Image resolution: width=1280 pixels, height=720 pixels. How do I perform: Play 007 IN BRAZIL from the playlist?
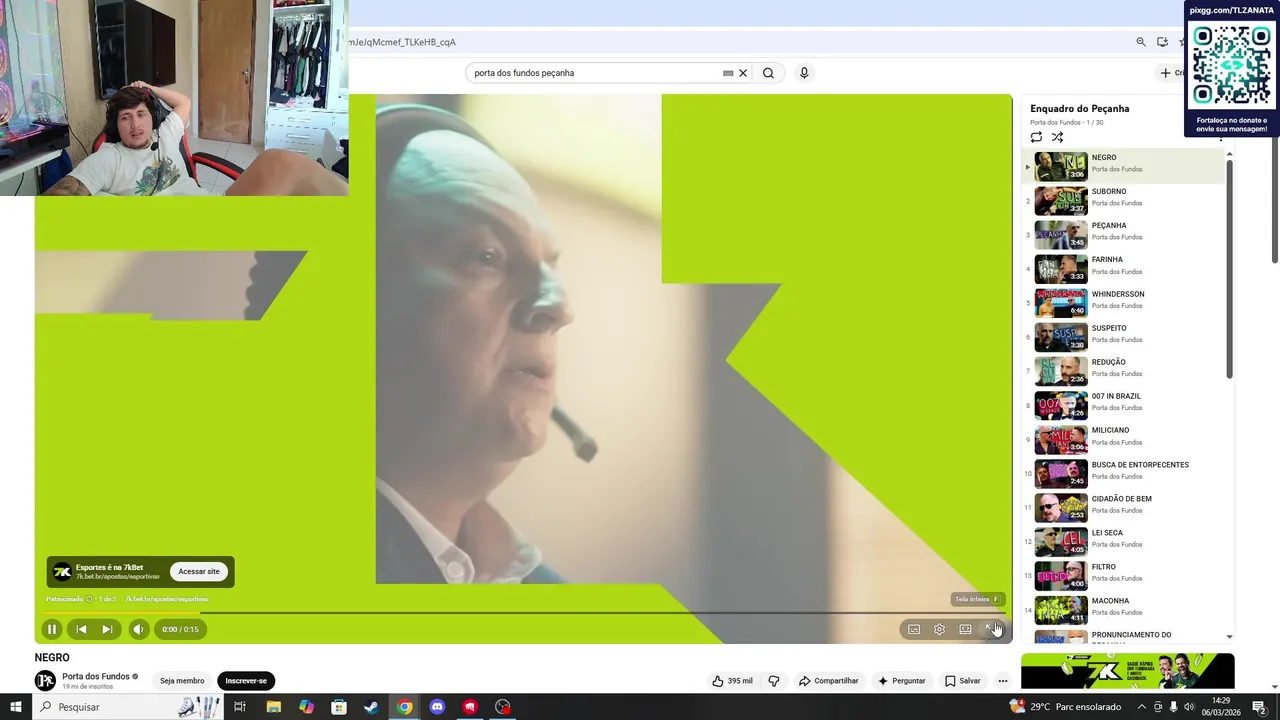click(x=1123, y=405)
